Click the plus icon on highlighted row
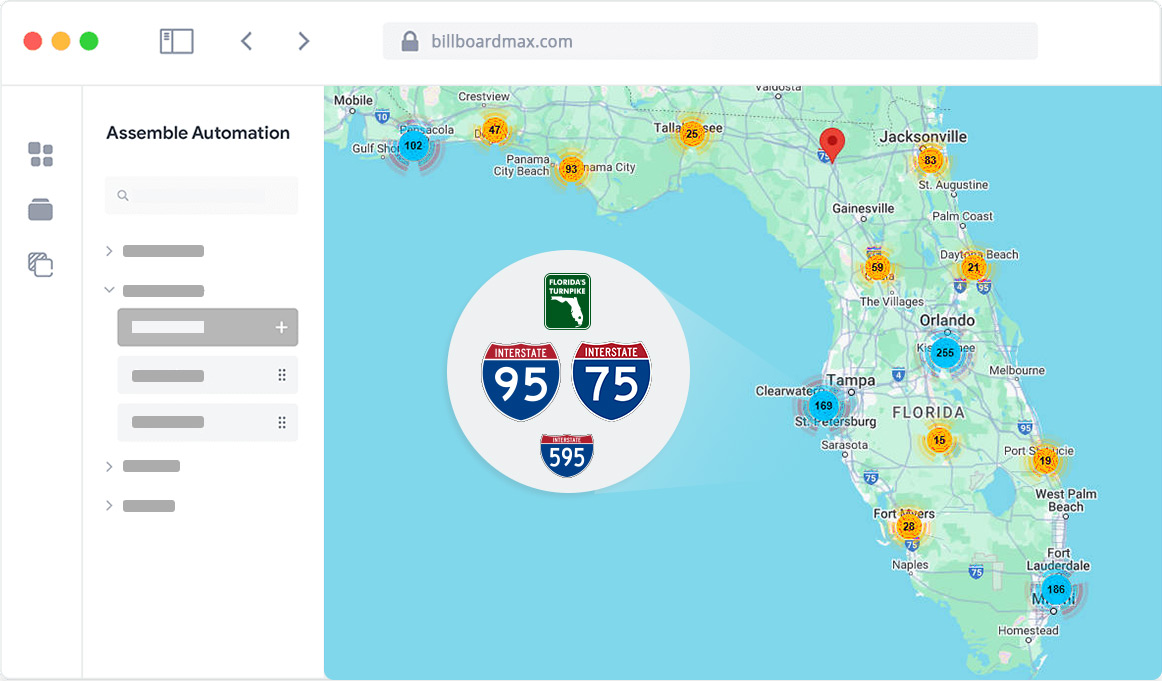1162x681 pixels. pyautogui.click(x=282, y=328)
